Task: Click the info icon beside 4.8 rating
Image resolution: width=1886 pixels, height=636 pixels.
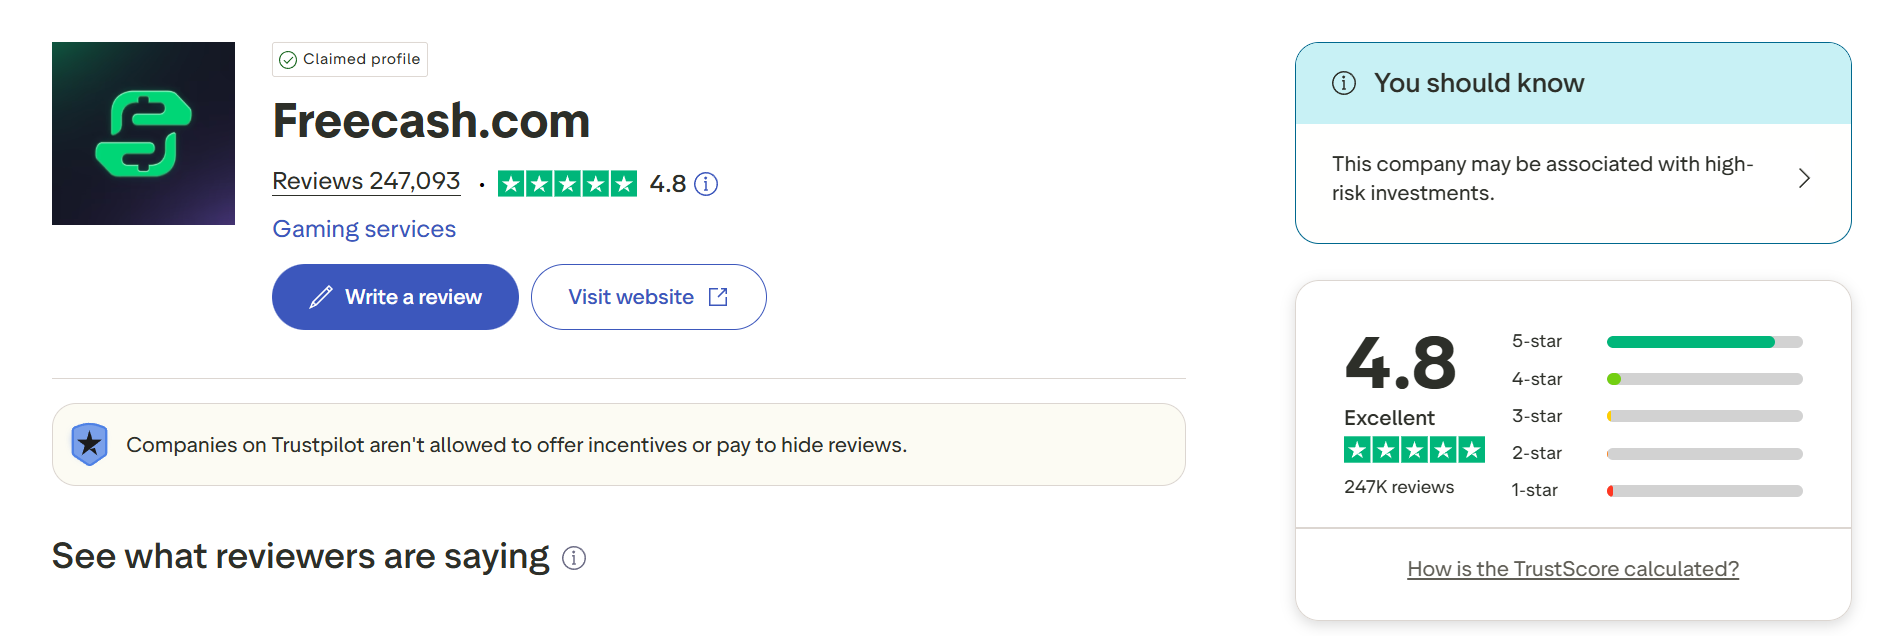Action: coord(706,184)
